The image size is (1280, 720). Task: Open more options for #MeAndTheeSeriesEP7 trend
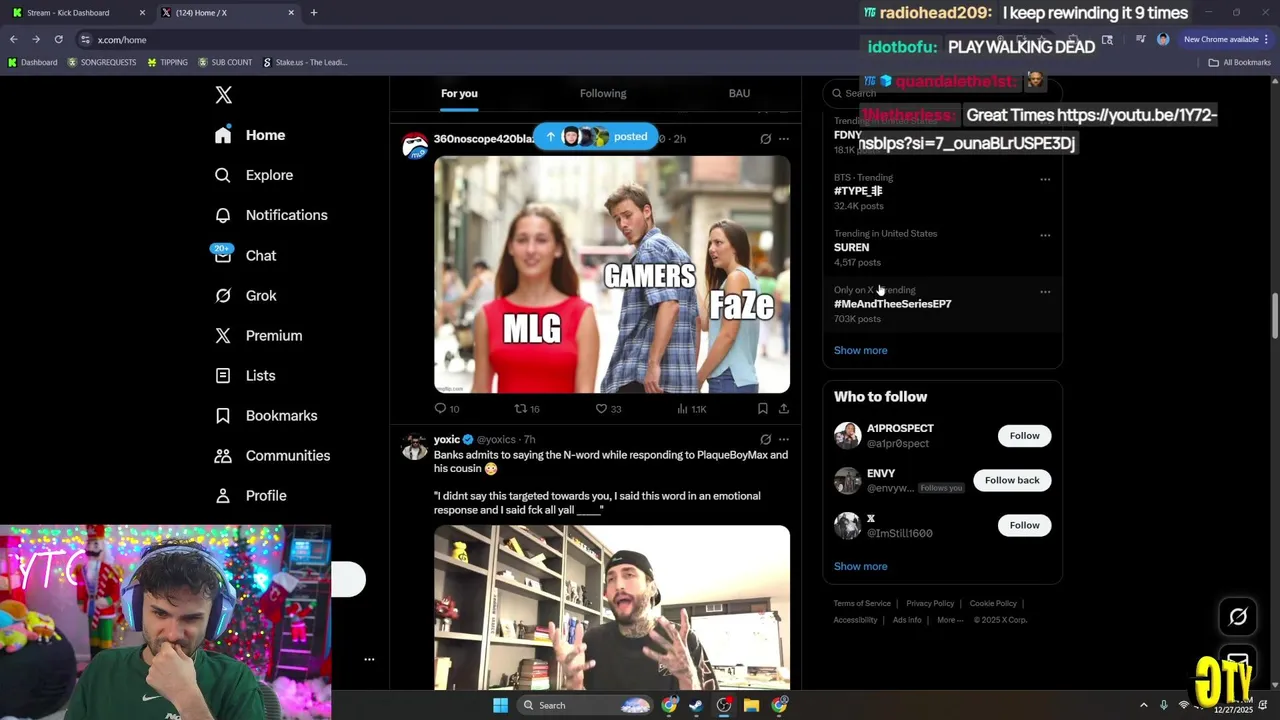click(x=1045, y=292)
